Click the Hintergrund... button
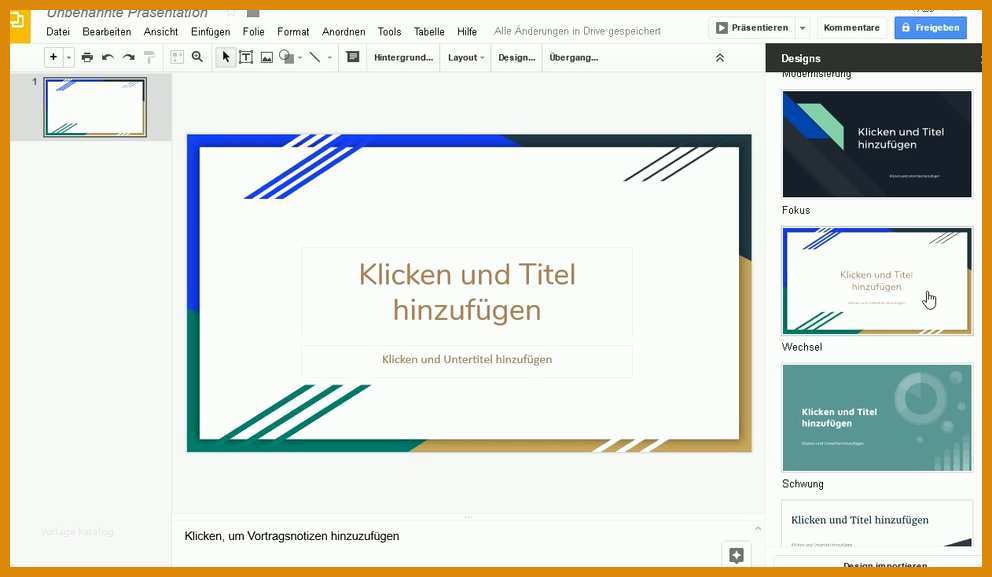 click(x=403, y=58)
